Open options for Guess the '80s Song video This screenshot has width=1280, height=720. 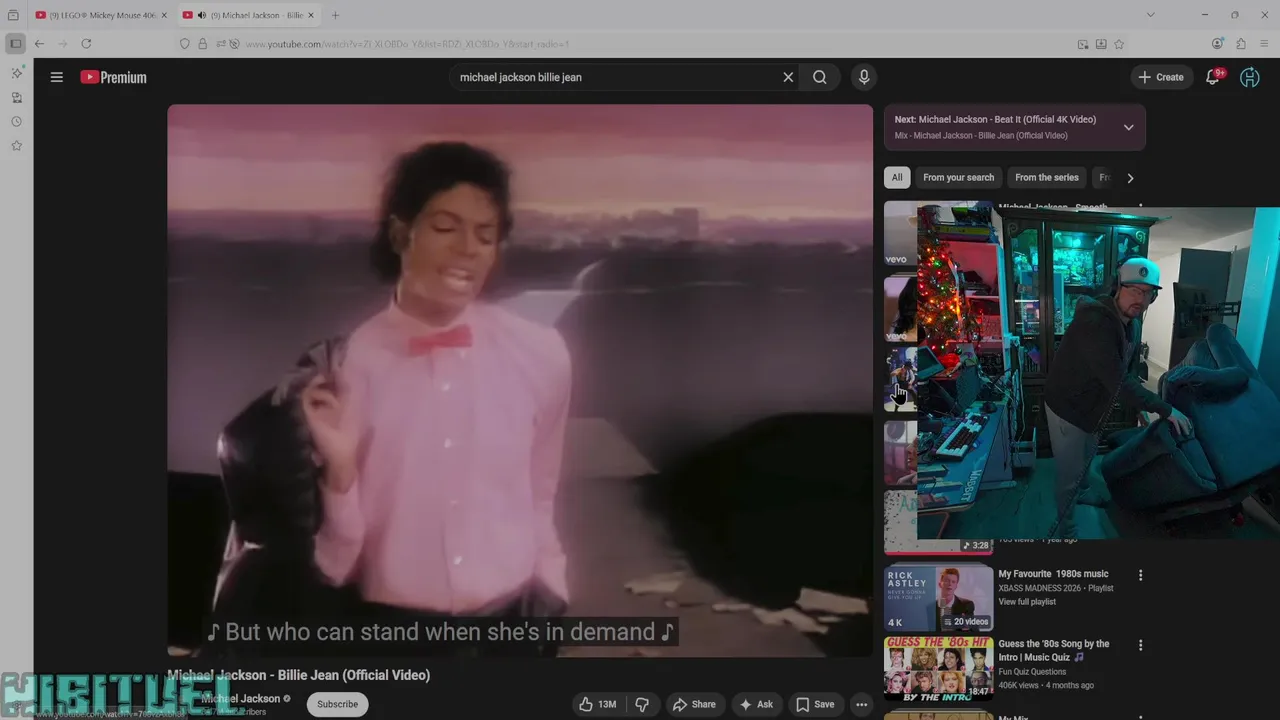pos(1140,645)
